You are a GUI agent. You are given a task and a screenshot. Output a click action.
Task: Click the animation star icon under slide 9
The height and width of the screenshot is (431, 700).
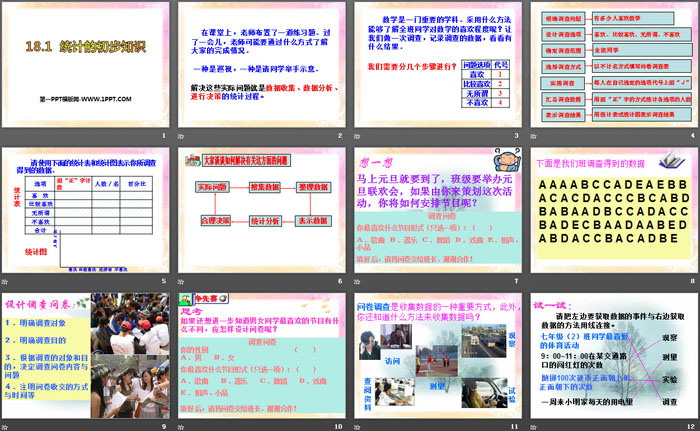(x=7, y=425)
